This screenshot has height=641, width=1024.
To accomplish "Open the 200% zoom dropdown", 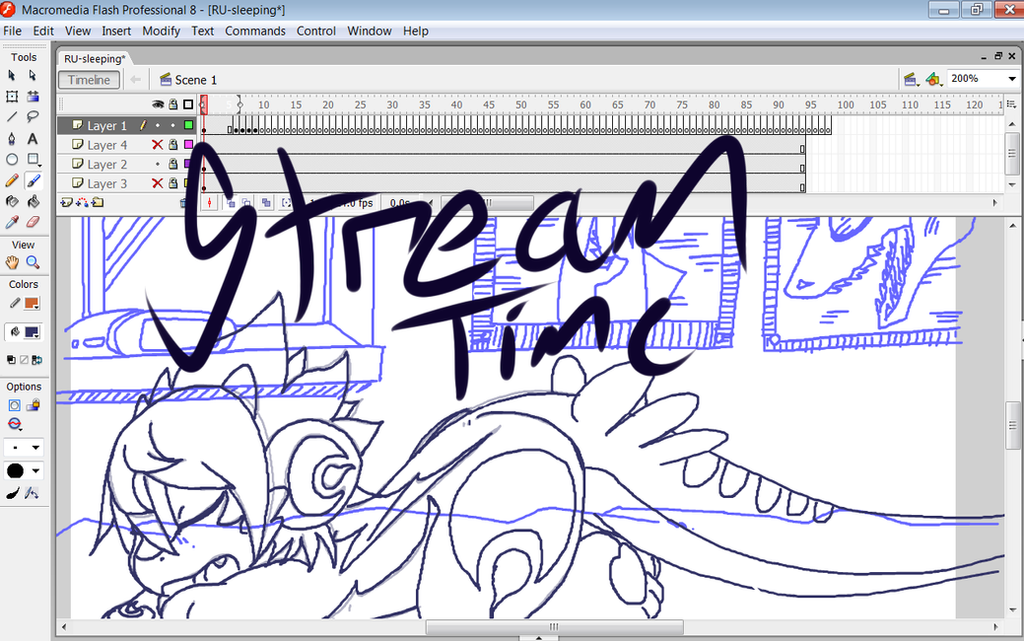I will click(x=1012, y=79).
